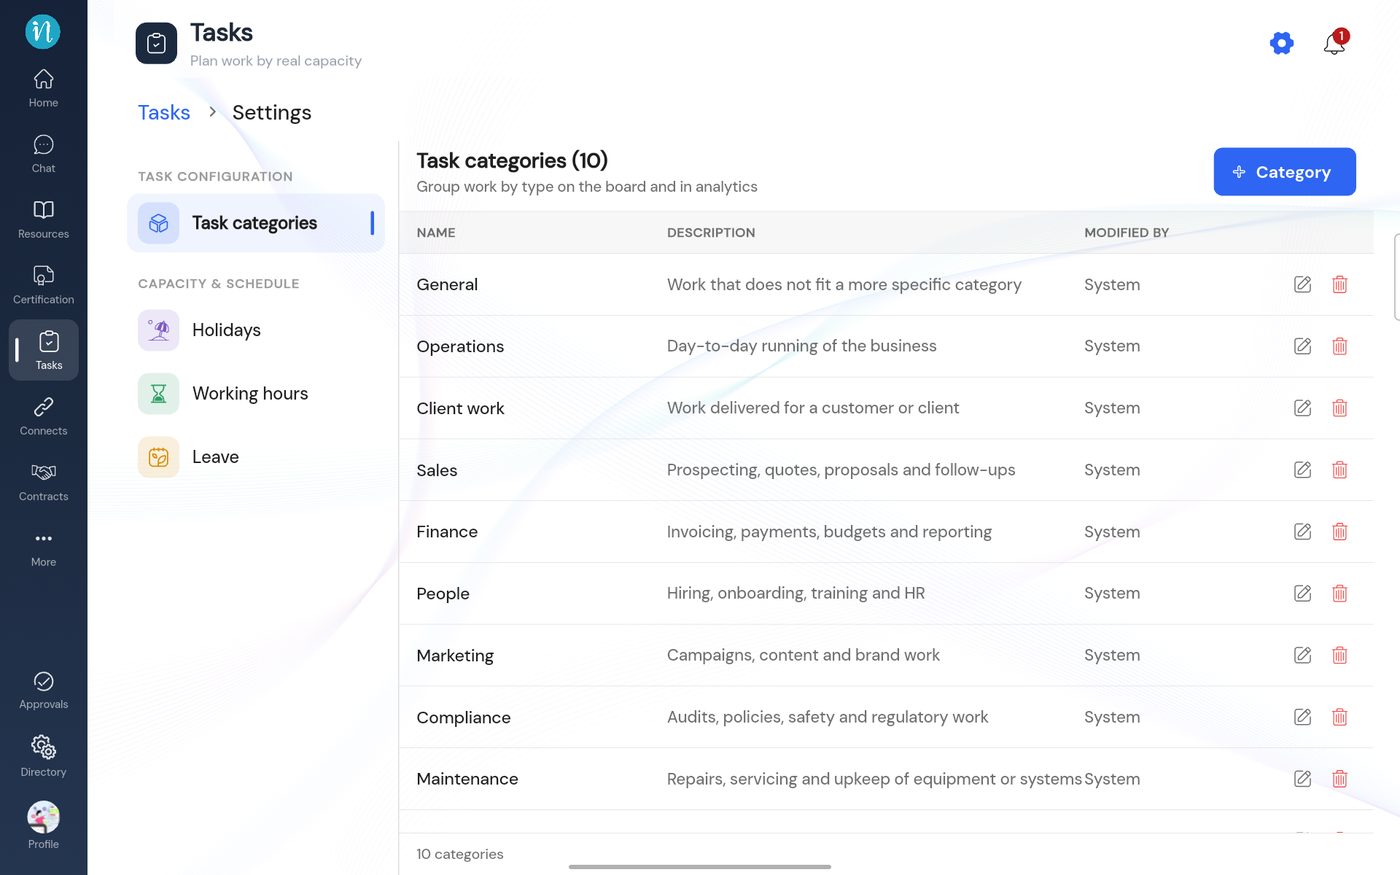Image resolution: width=1400 pixels, height=875 pixels.
Task: Click the Tasks breadcrumb link
Action: pyautogui.click(x=164, y=112)
